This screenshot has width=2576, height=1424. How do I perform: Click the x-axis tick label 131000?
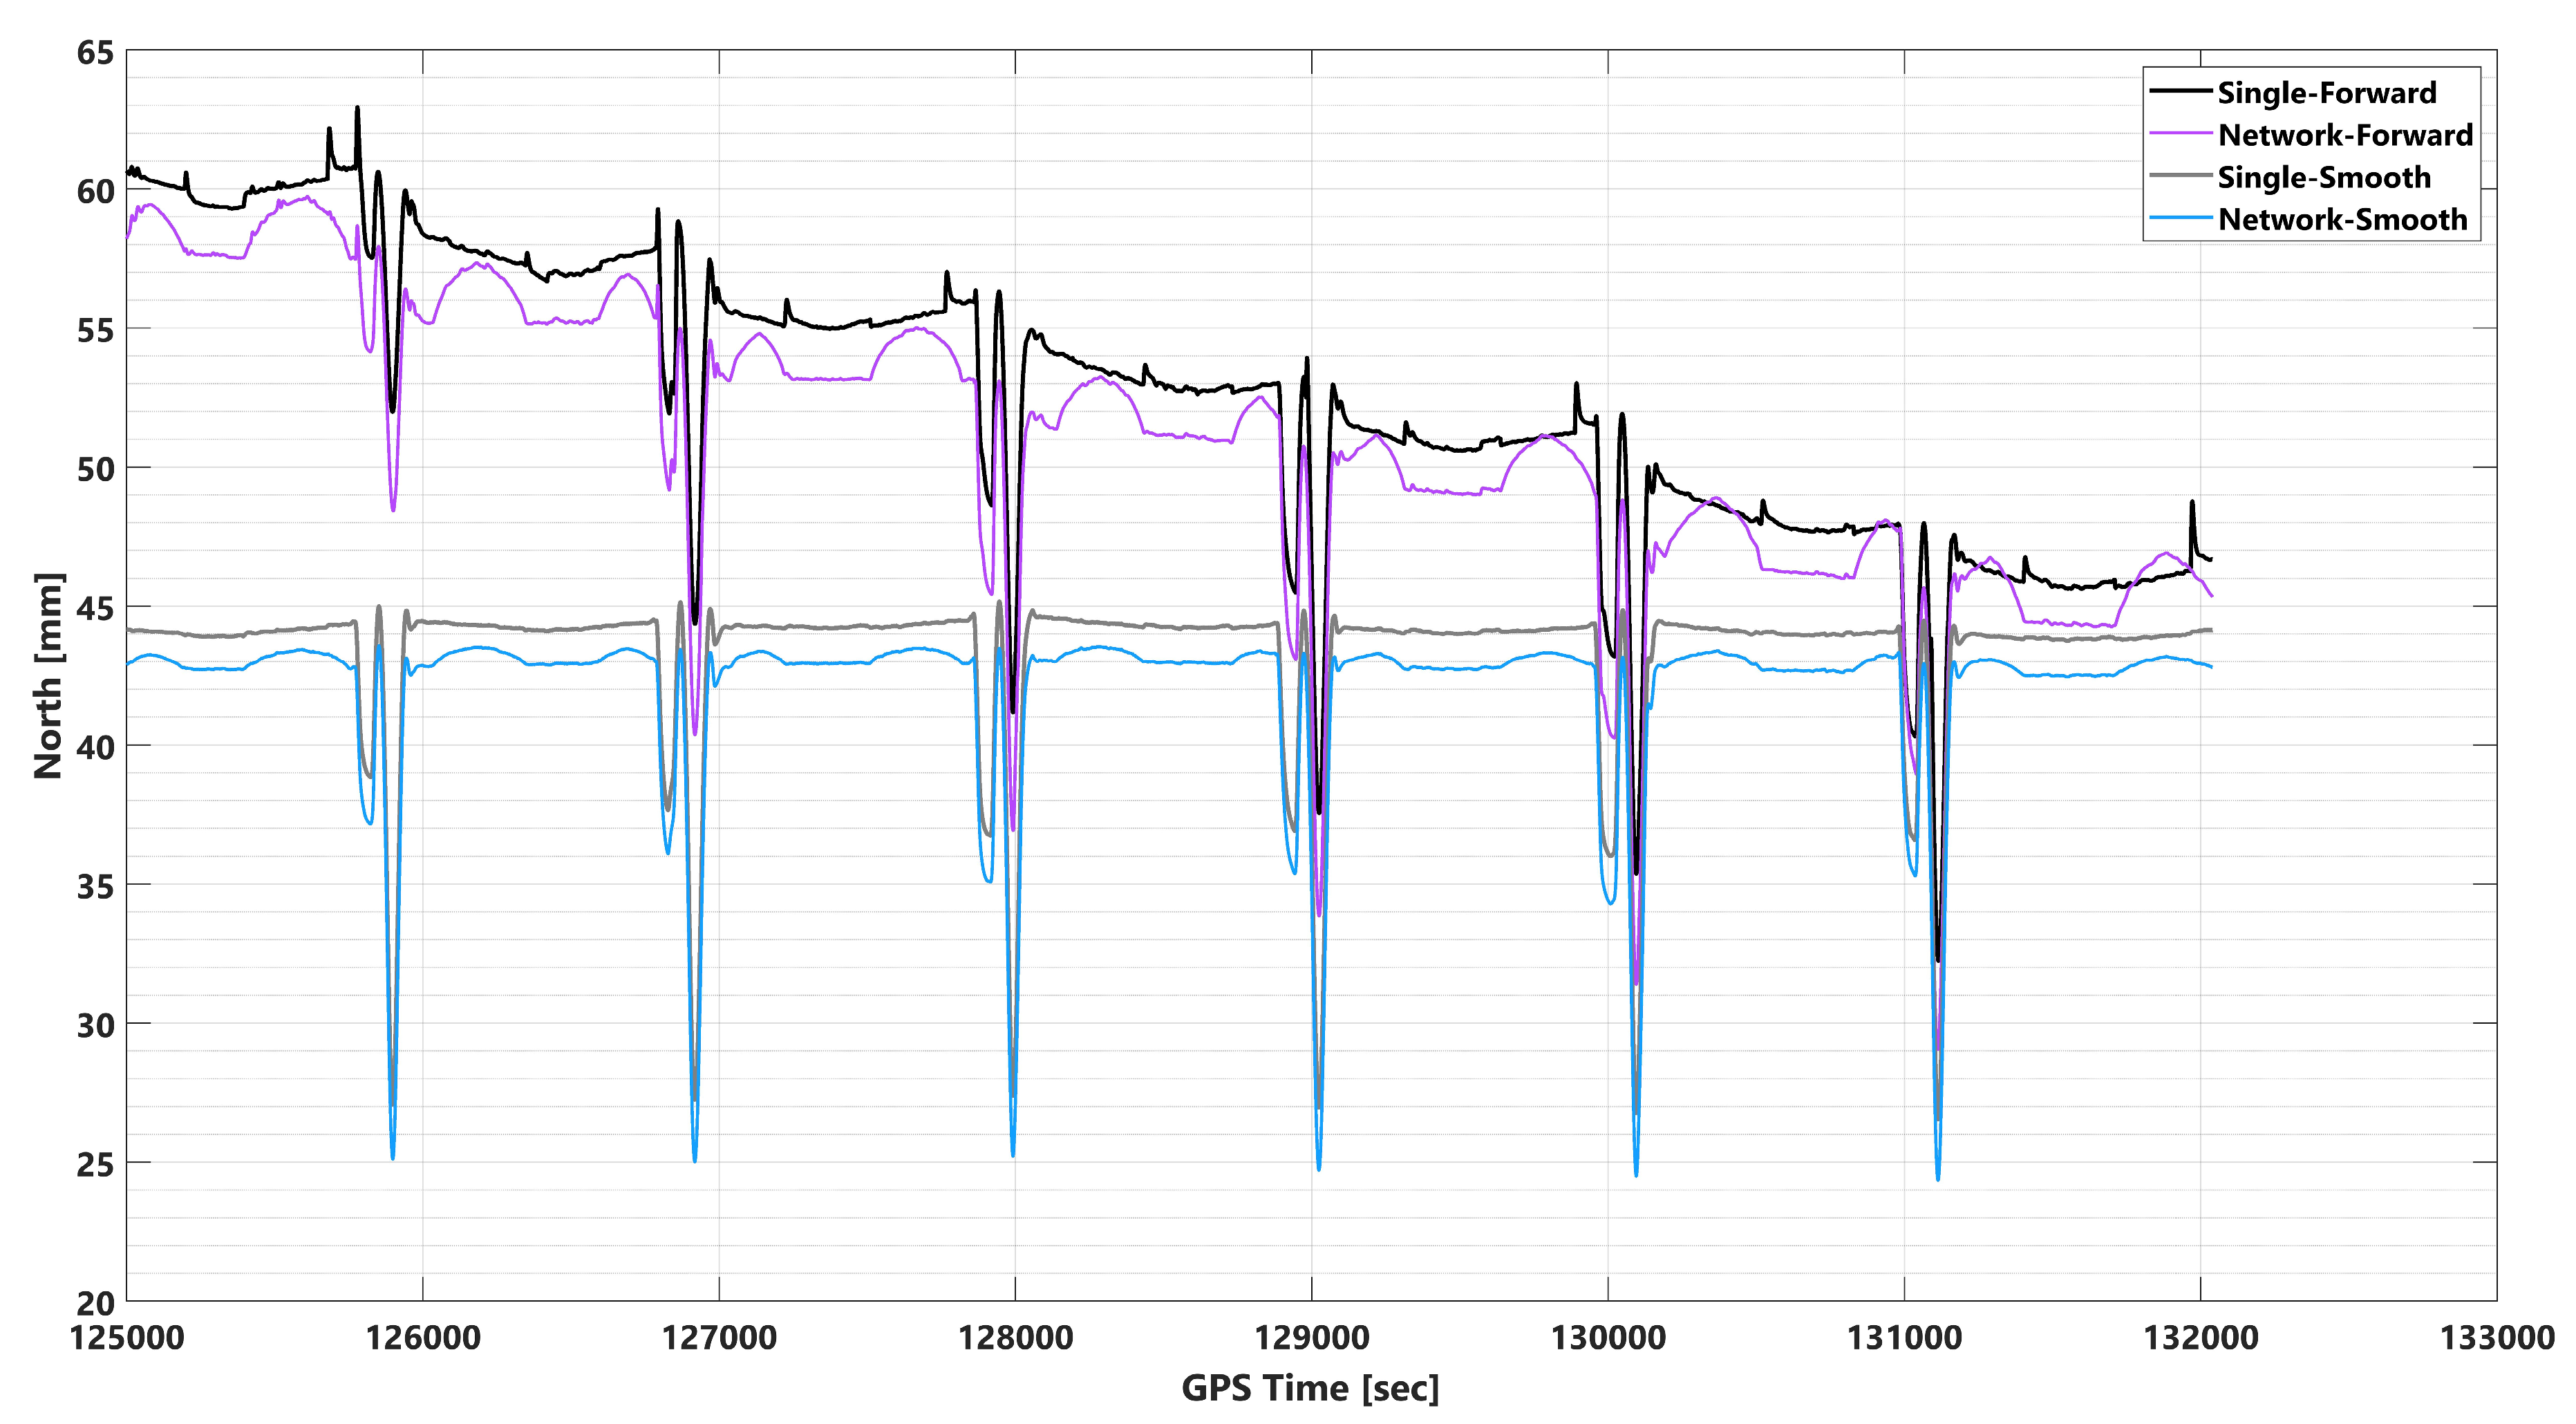1904,1337
